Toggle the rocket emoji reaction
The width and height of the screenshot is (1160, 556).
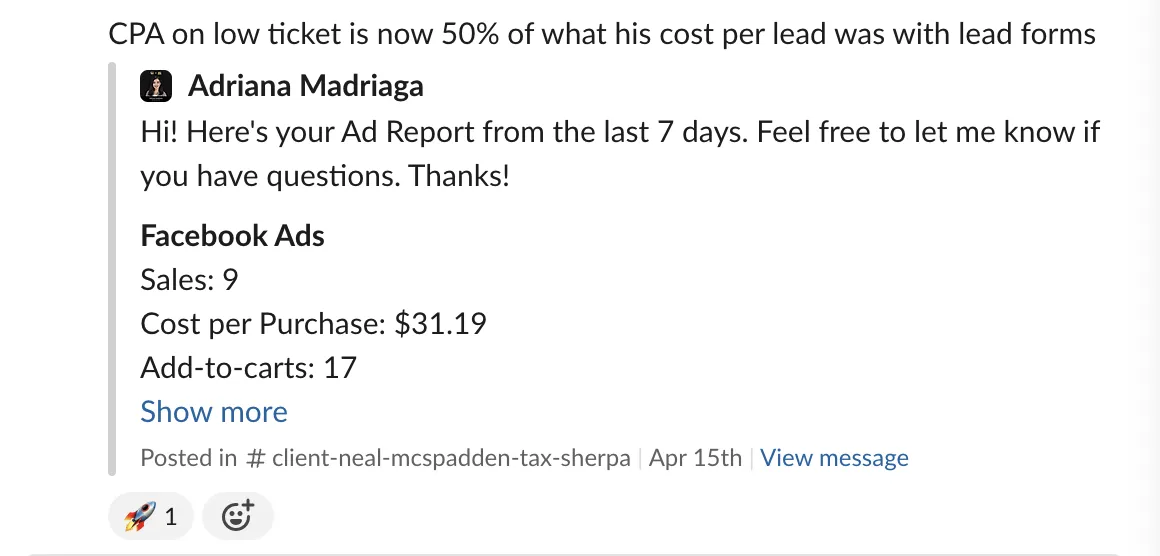click(x=151, y=516)
